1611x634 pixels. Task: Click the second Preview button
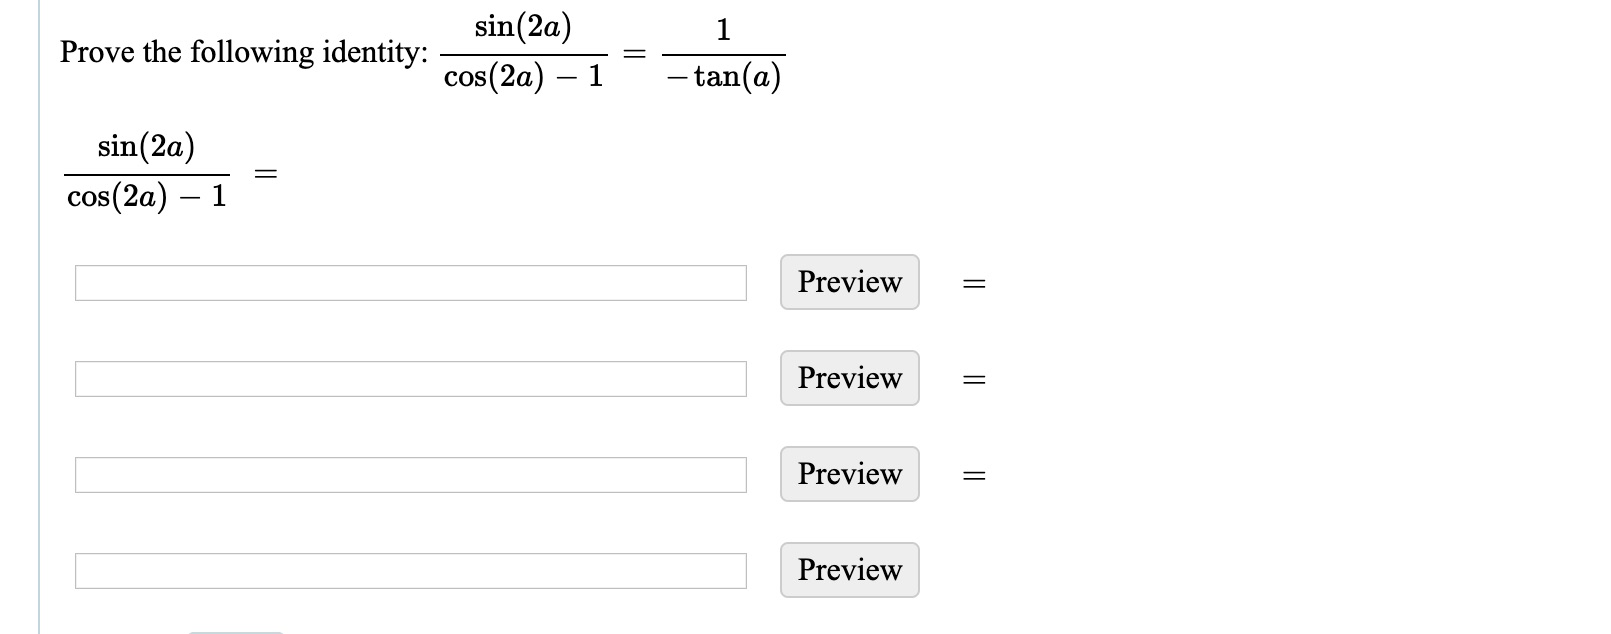point(849,378)
